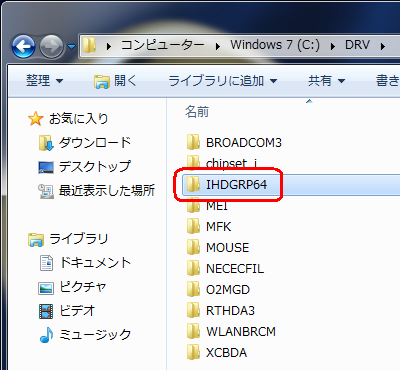
Task: Open ビデオ library
Action: (x=77, y=311)
